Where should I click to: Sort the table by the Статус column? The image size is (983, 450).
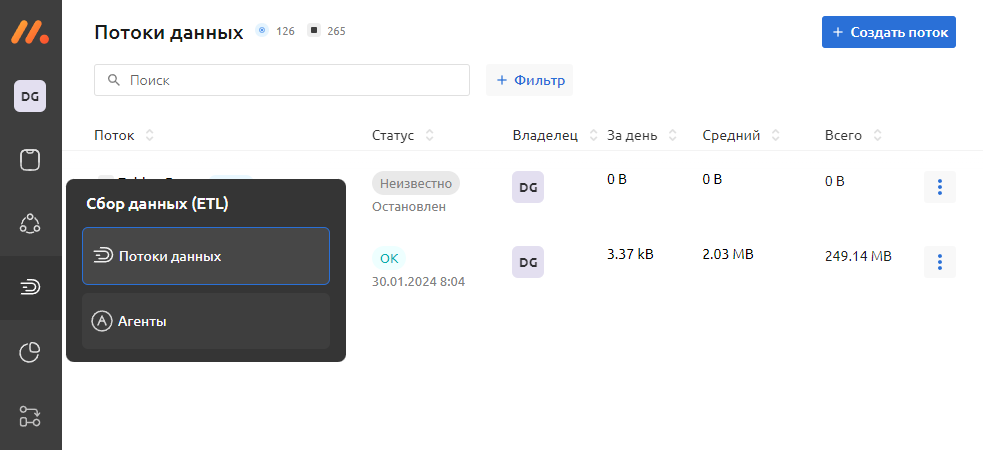coord(429,135)
